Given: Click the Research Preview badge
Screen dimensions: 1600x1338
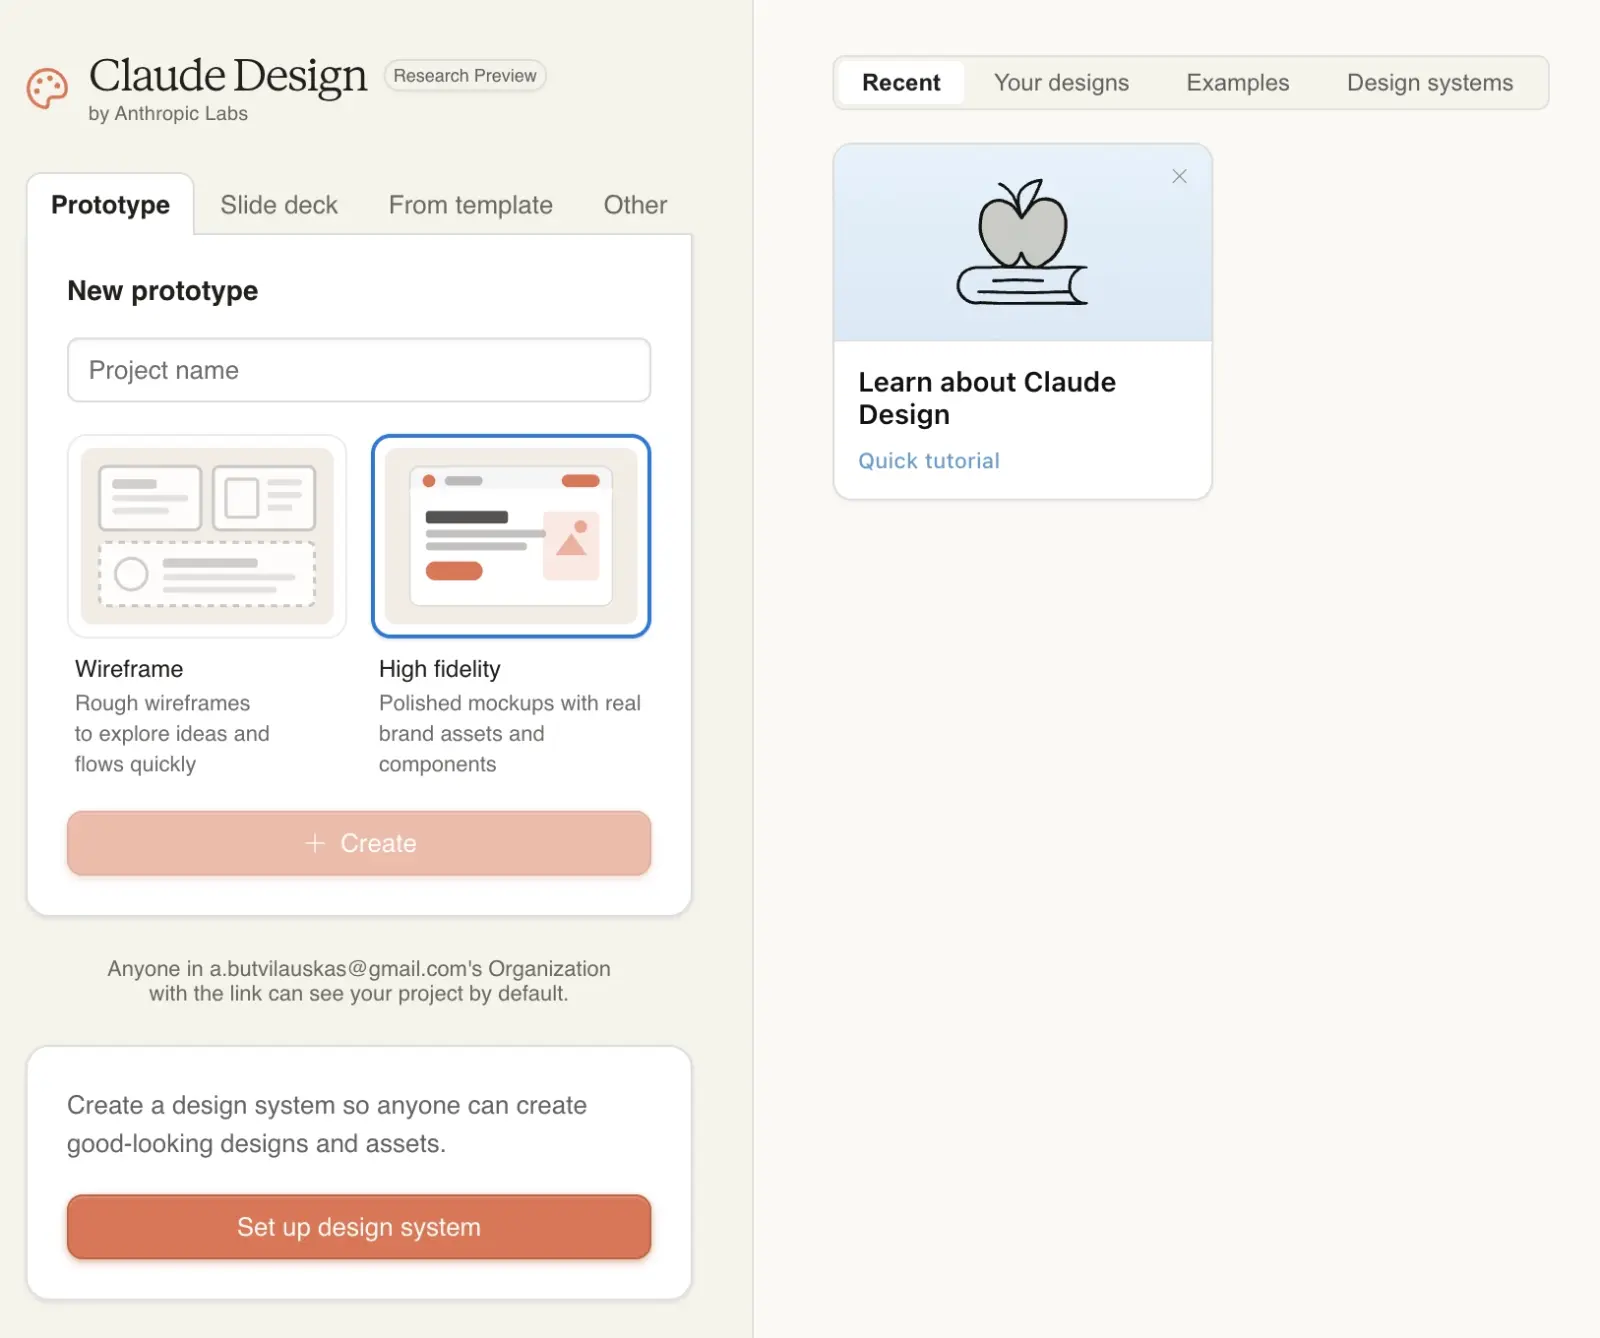Looking at the screenshot, I should [464, 76].
